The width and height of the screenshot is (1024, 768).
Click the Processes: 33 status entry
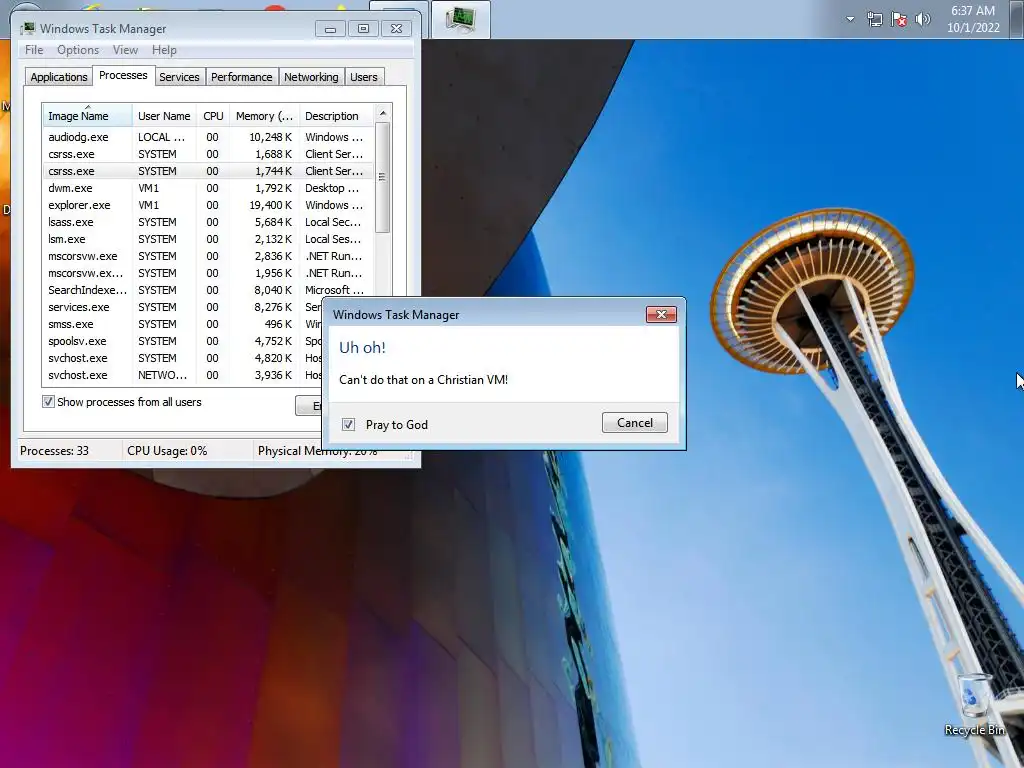click(54, 451)
